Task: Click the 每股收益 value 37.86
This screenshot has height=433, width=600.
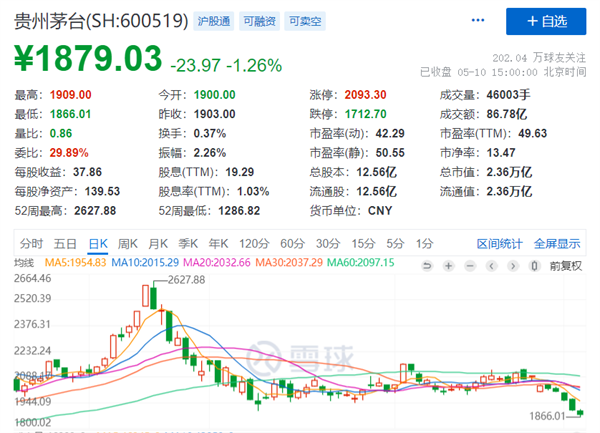Action: tap(87, 172)
